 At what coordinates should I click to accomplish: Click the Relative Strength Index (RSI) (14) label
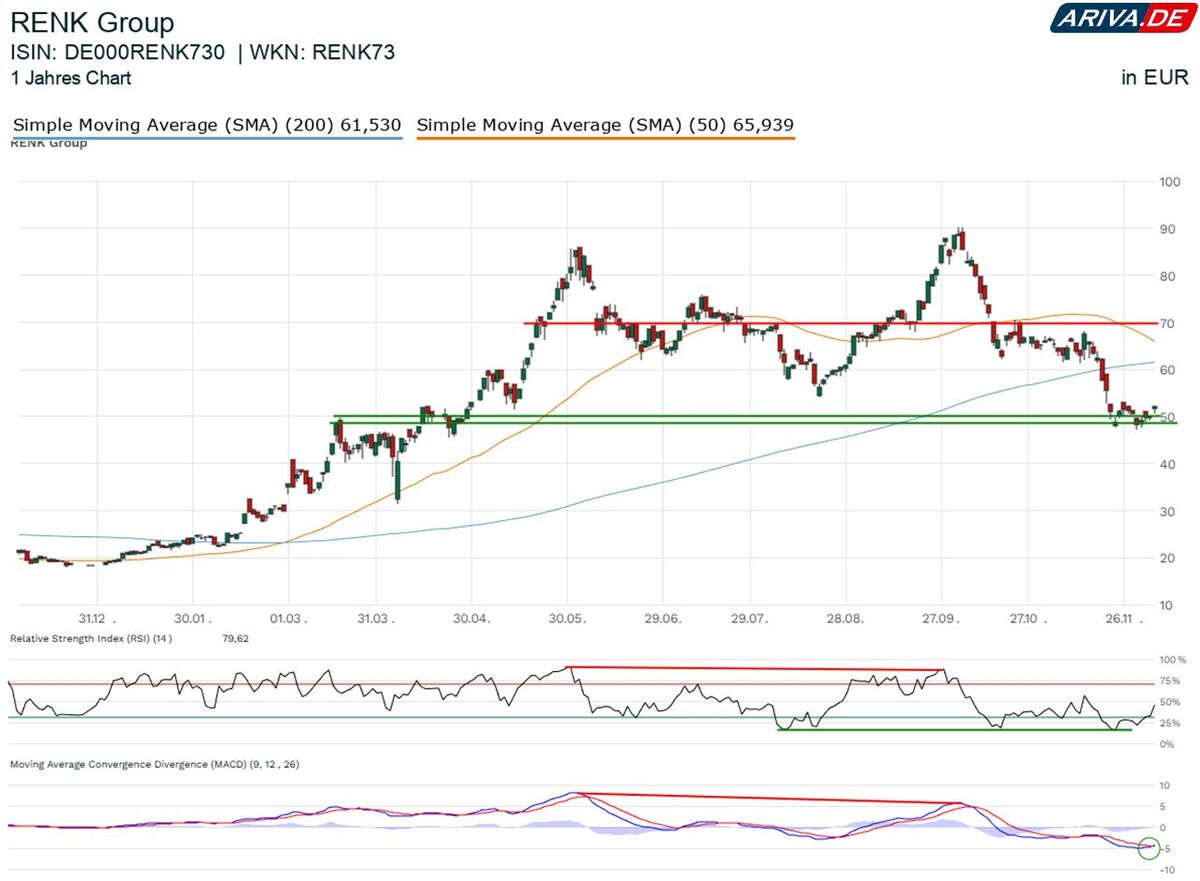point(92,638)
